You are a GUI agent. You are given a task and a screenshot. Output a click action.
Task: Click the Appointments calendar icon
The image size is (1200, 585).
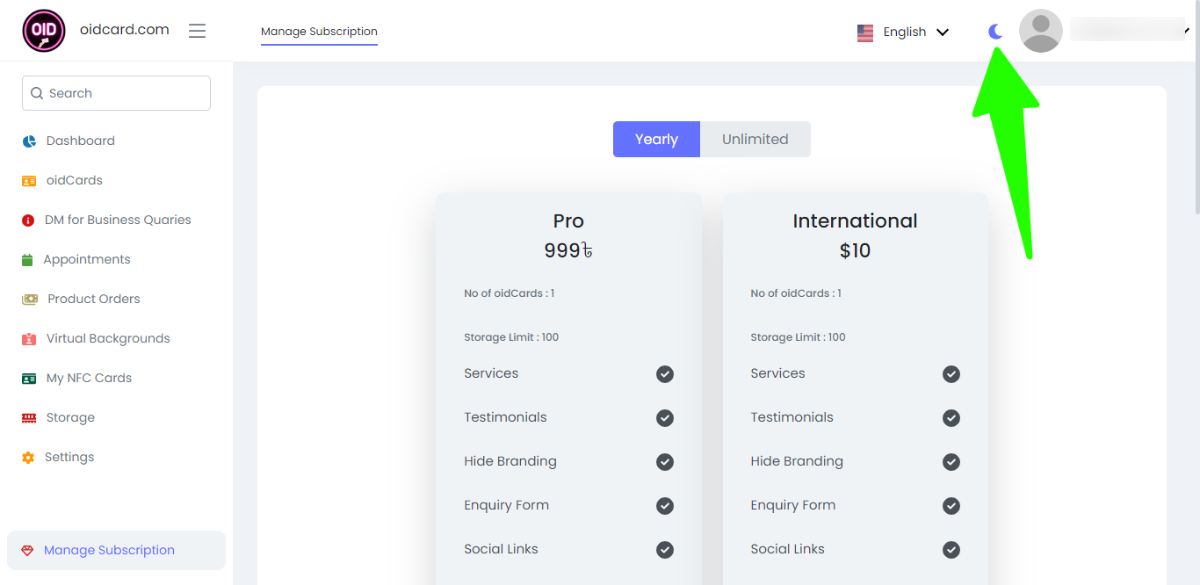pos(28,260)
